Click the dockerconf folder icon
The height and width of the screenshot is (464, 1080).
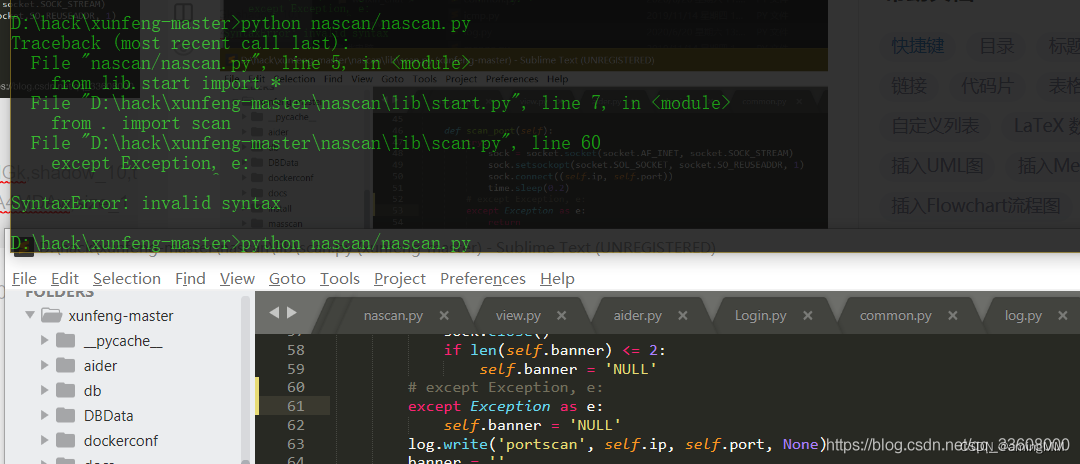65,440
